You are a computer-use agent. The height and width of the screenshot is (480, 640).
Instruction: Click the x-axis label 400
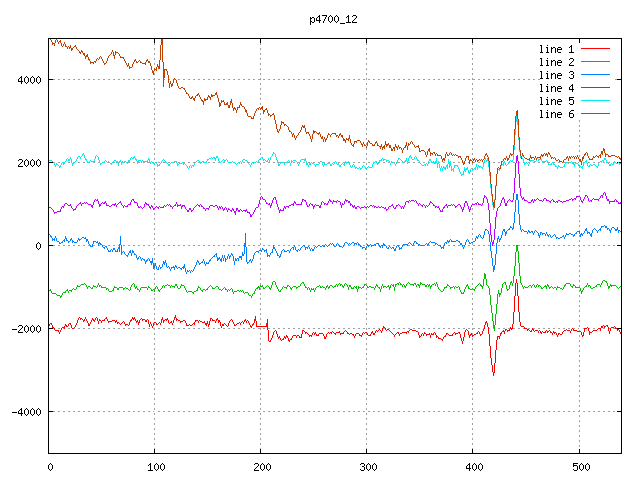[474, 467]
